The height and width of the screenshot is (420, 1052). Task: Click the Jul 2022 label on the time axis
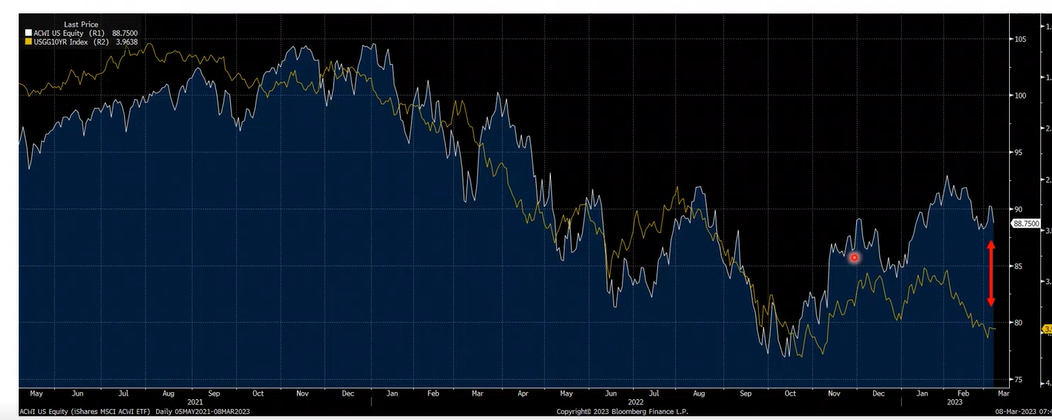[x=654, y=393]
